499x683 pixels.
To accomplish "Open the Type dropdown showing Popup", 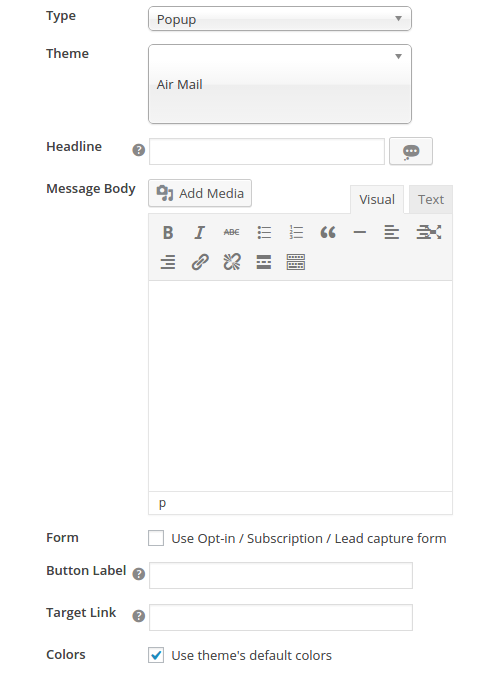I will [x=280, y=19].
